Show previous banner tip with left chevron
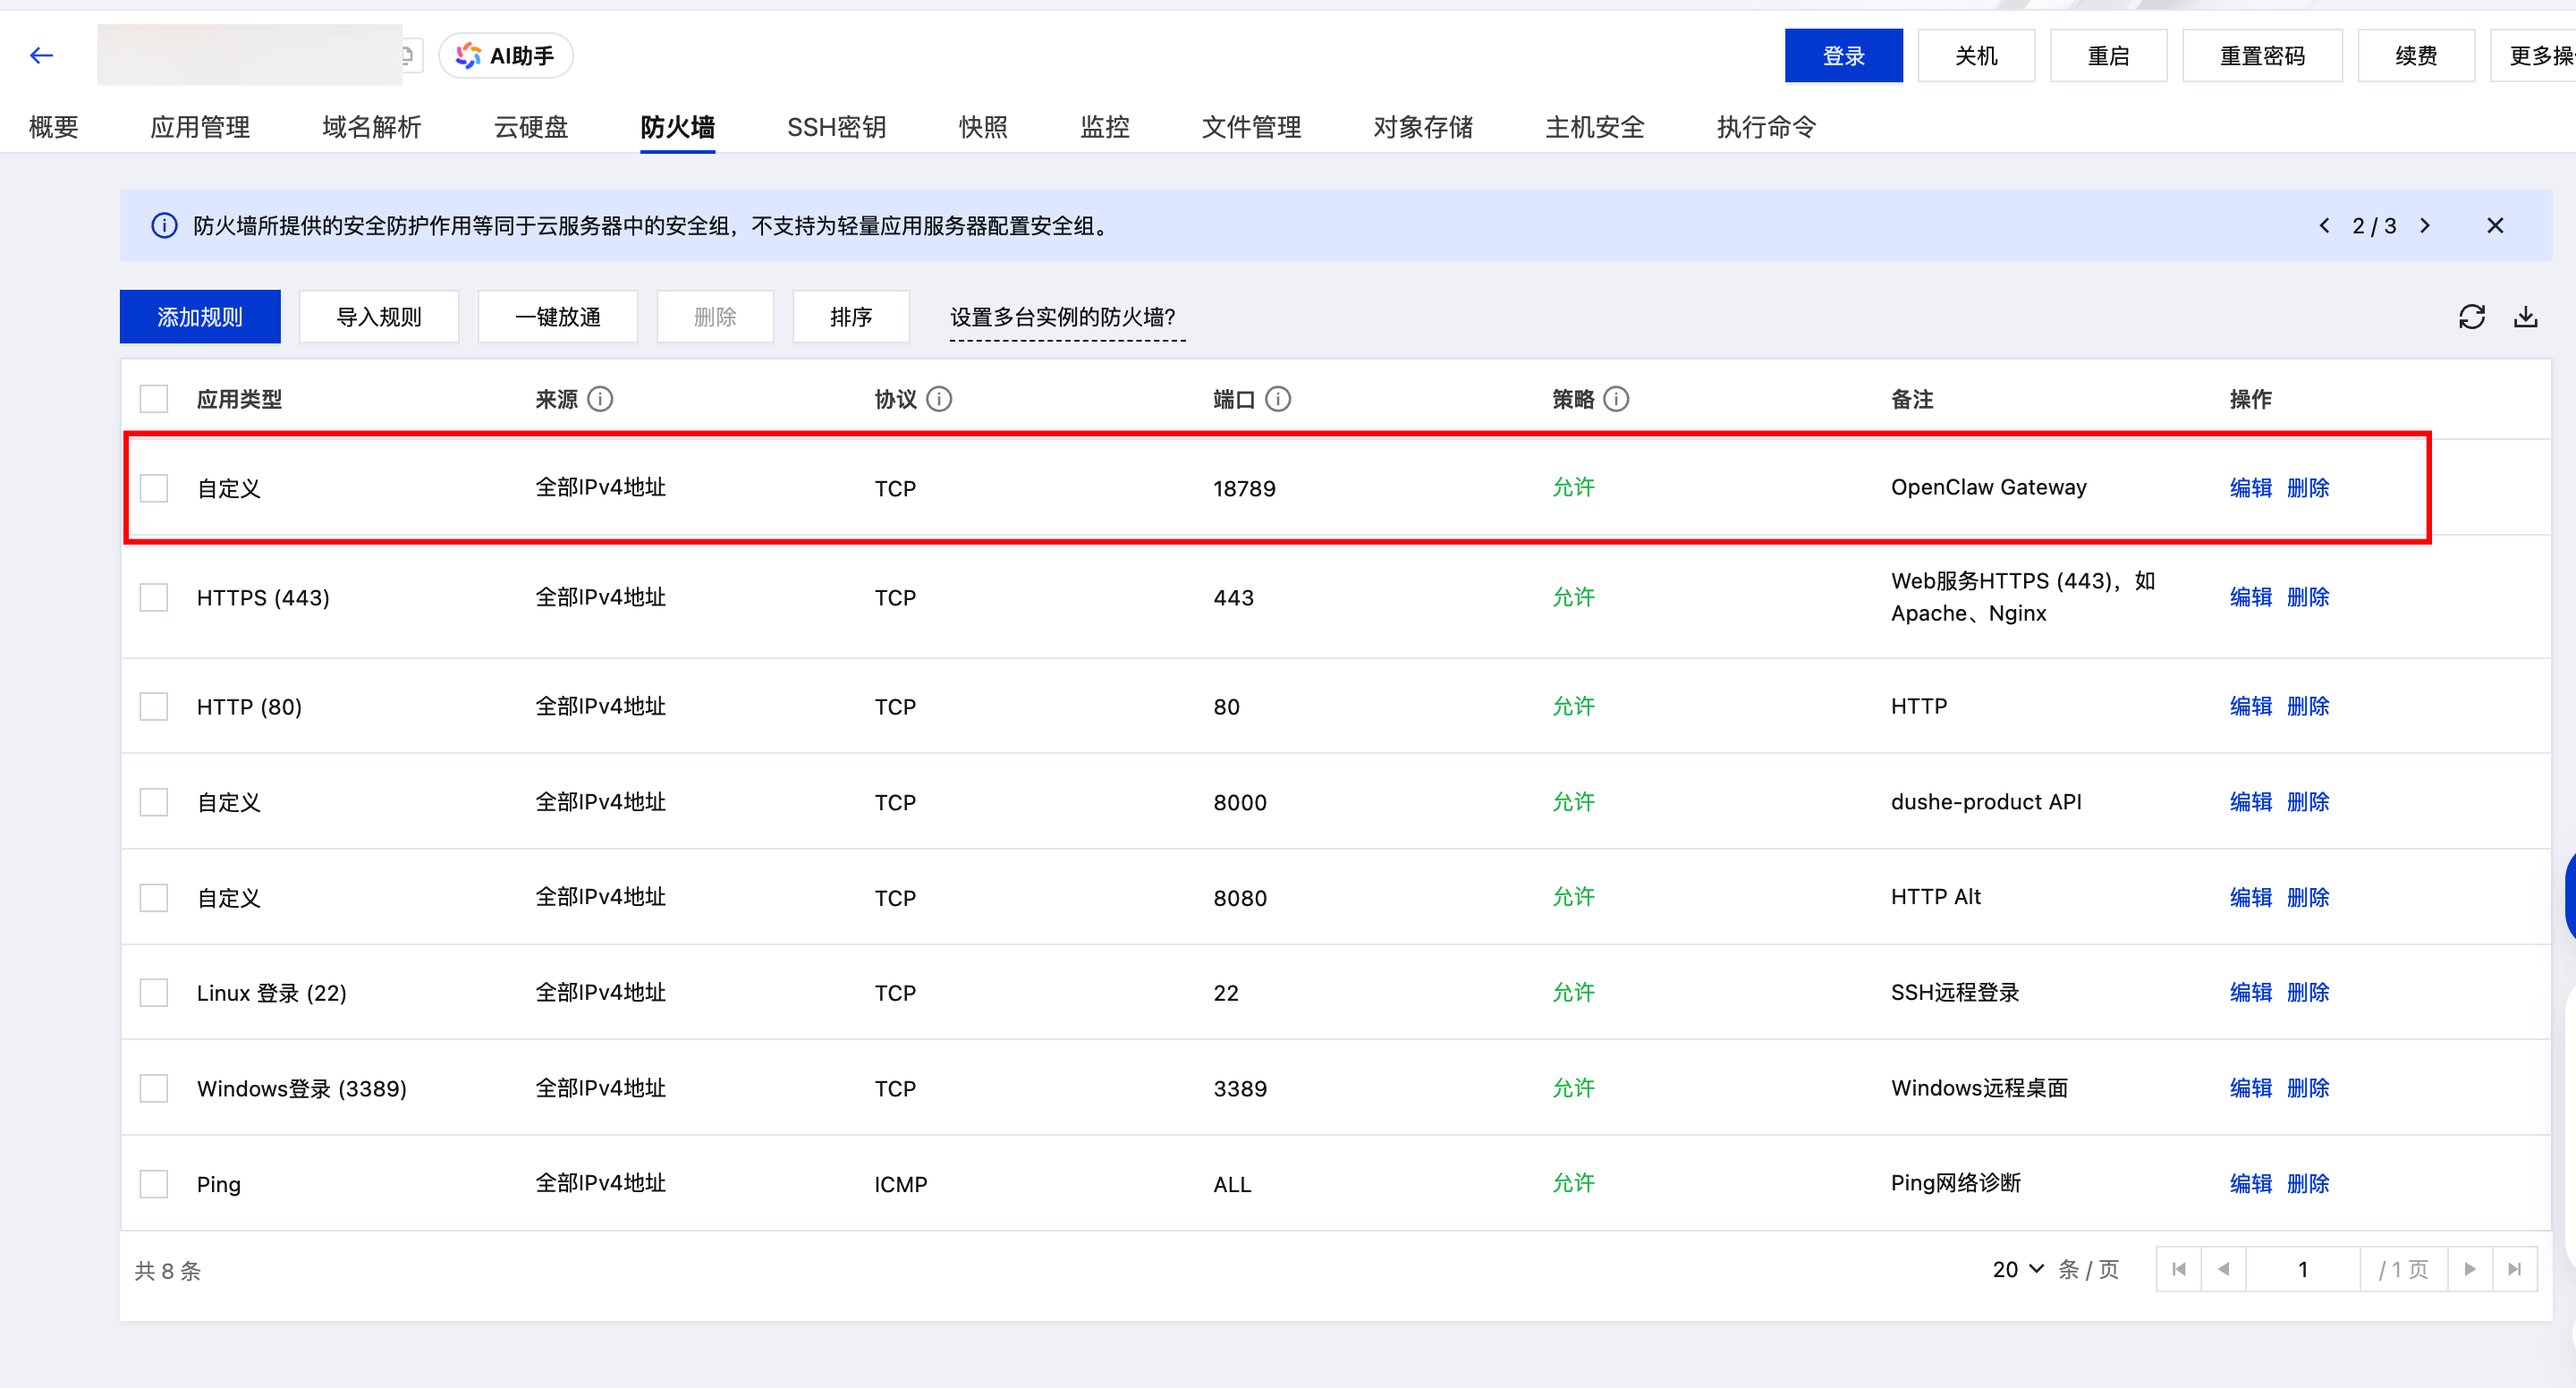 click(x=2324, y=226)
